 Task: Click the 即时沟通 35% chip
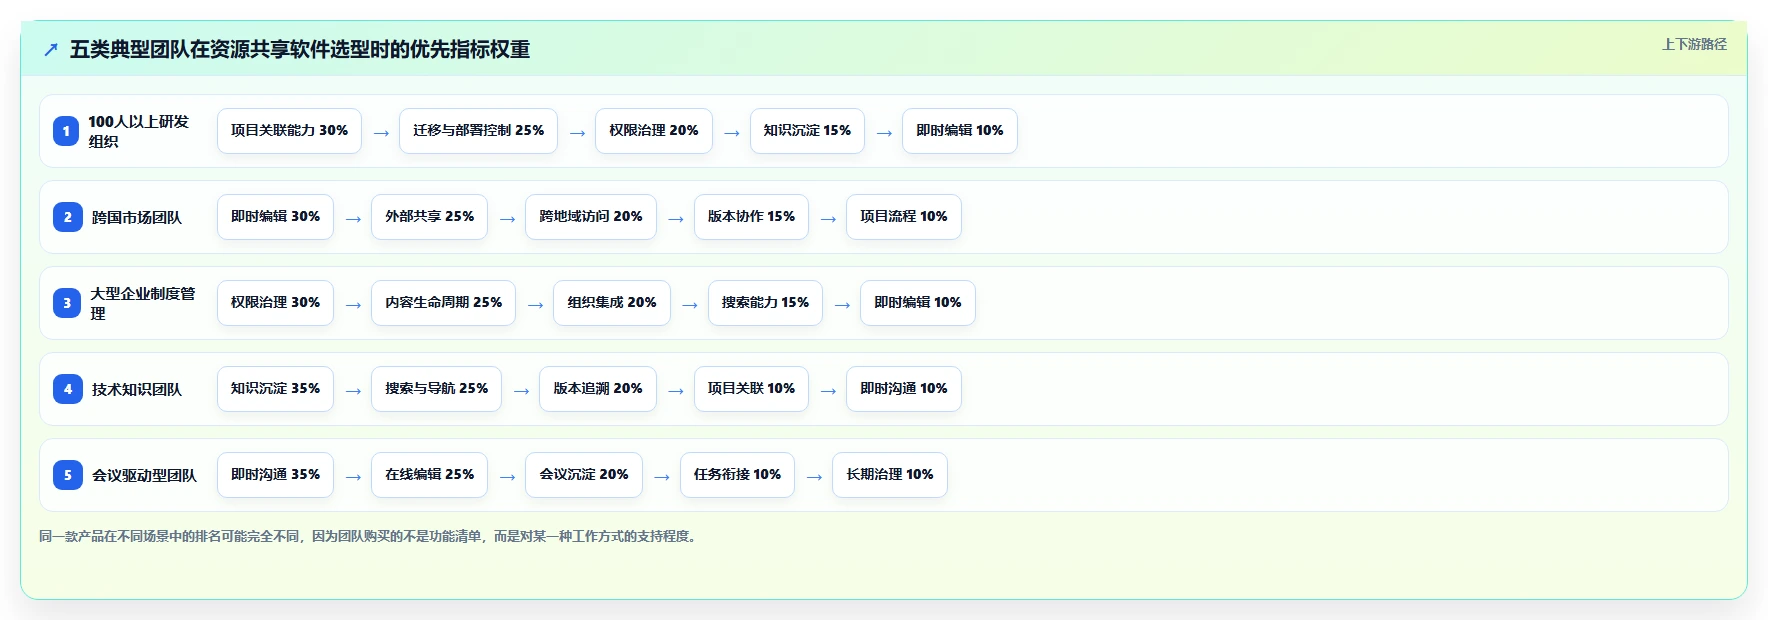coord(275,475)
